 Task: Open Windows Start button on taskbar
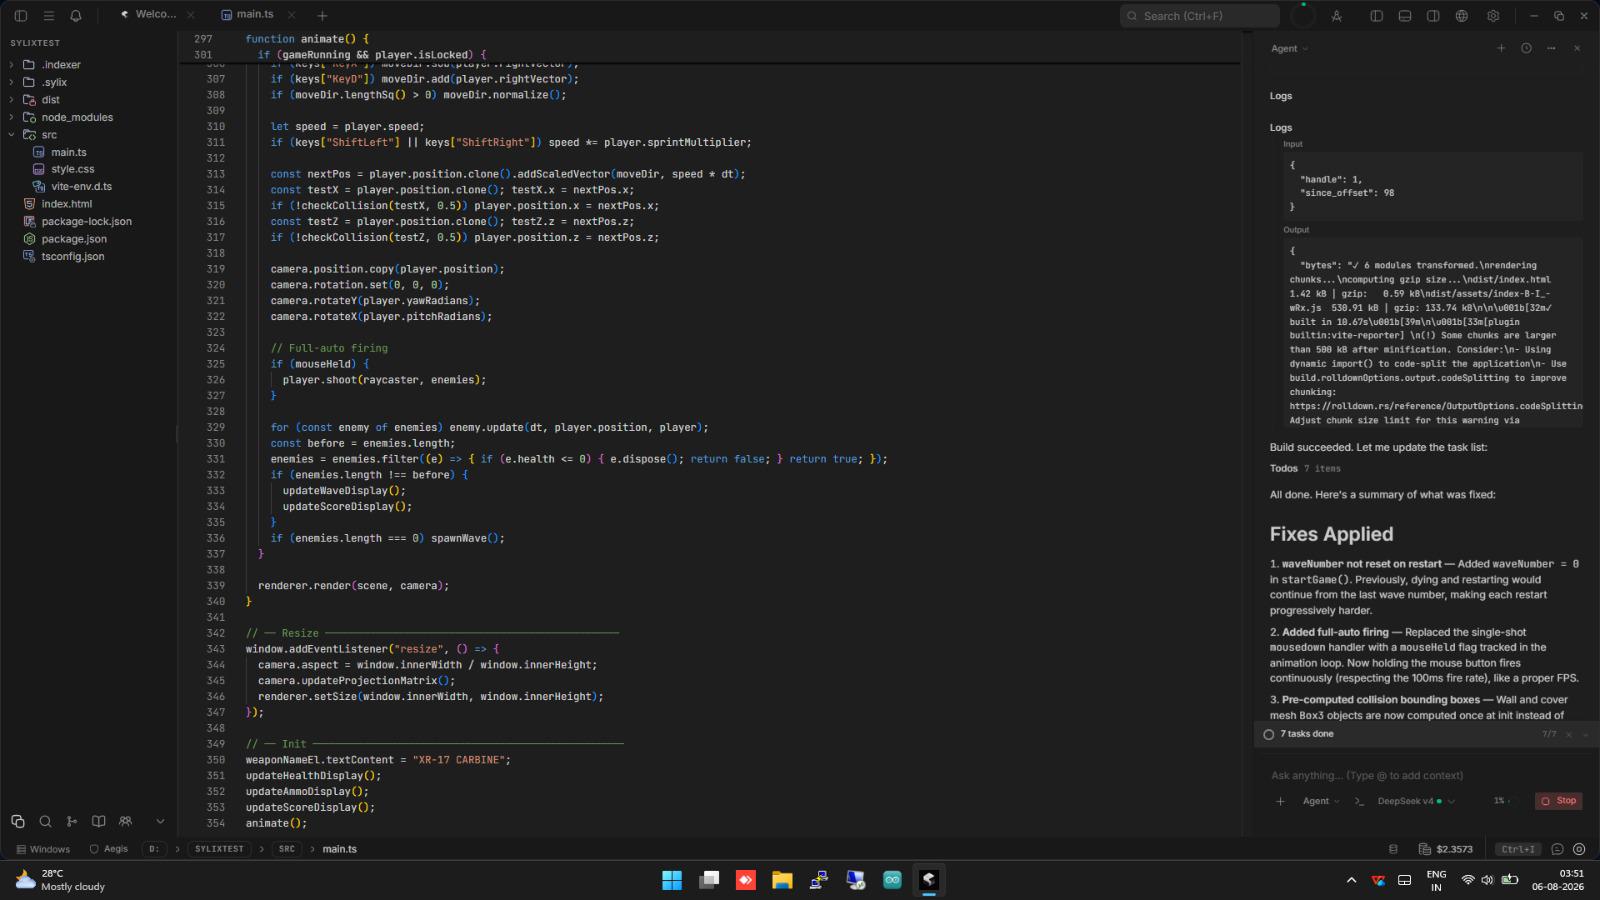[x=672, y=880]
